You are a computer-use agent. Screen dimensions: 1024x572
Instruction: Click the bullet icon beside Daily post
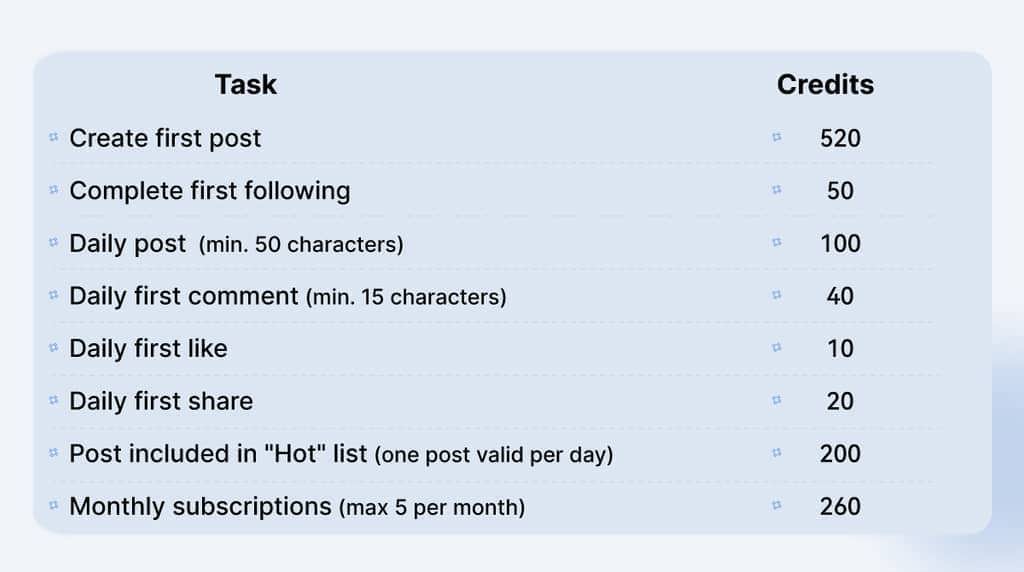click(x=54, y=243)
